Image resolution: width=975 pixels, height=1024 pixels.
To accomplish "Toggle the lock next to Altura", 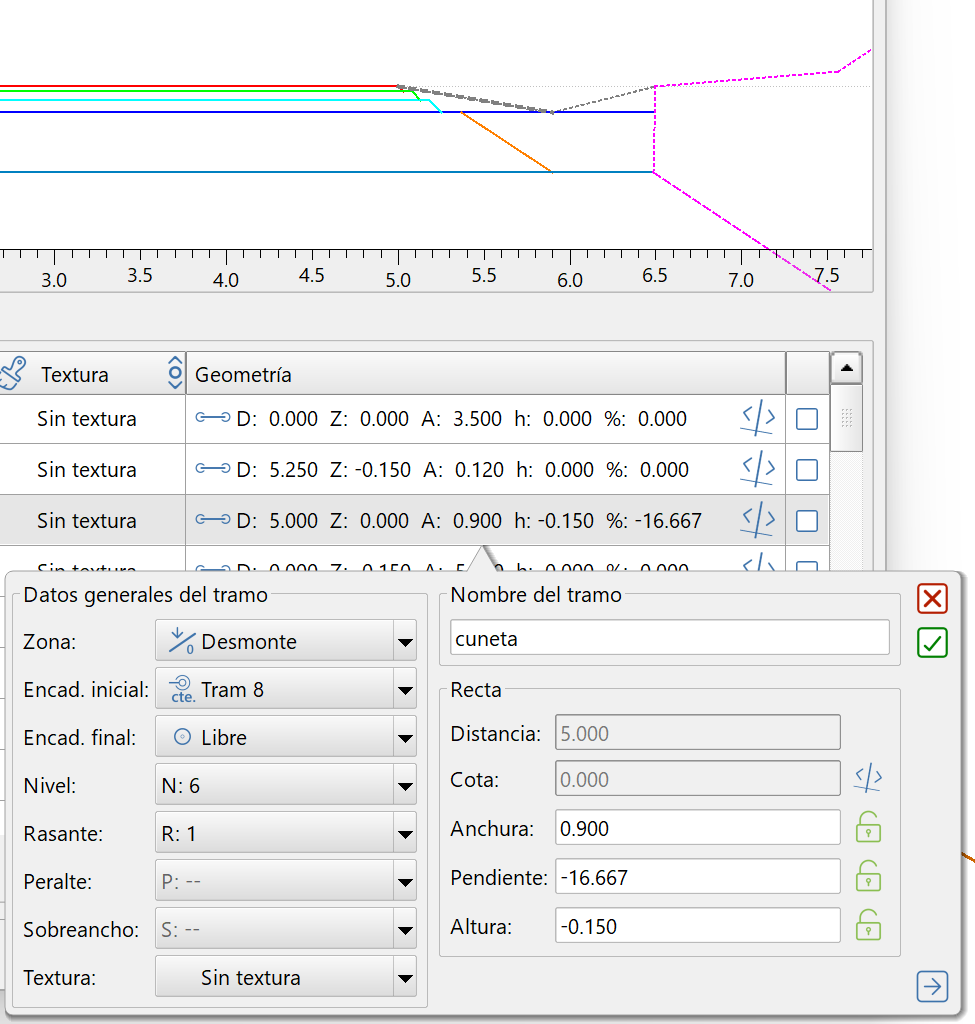I will click(x=869, y=926).
